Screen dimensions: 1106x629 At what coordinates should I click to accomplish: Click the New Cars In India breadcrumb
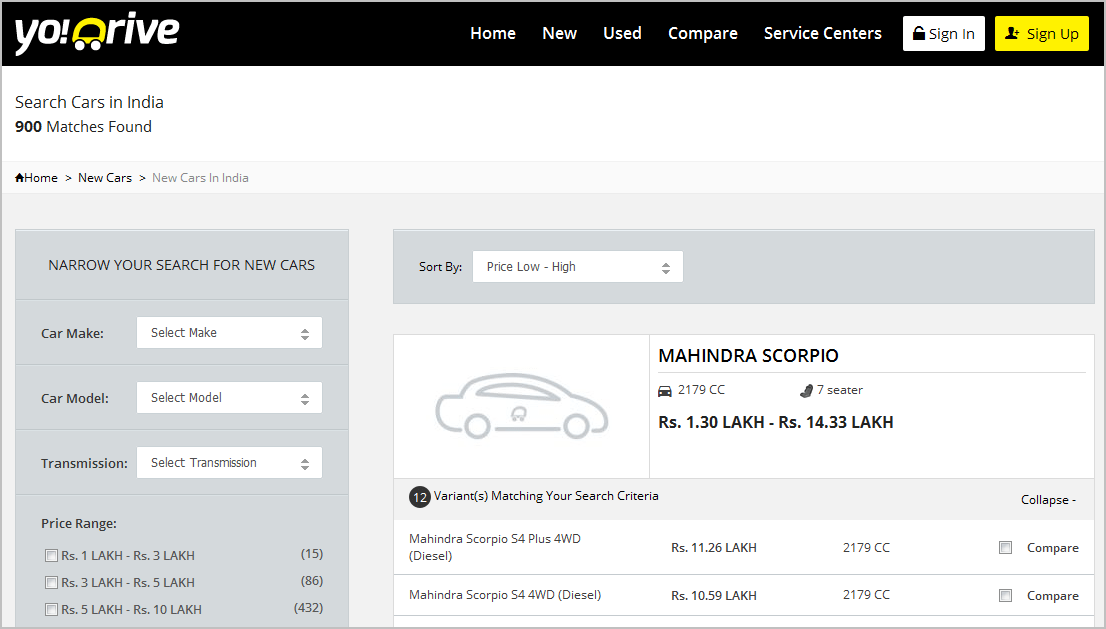coord(200,178)
